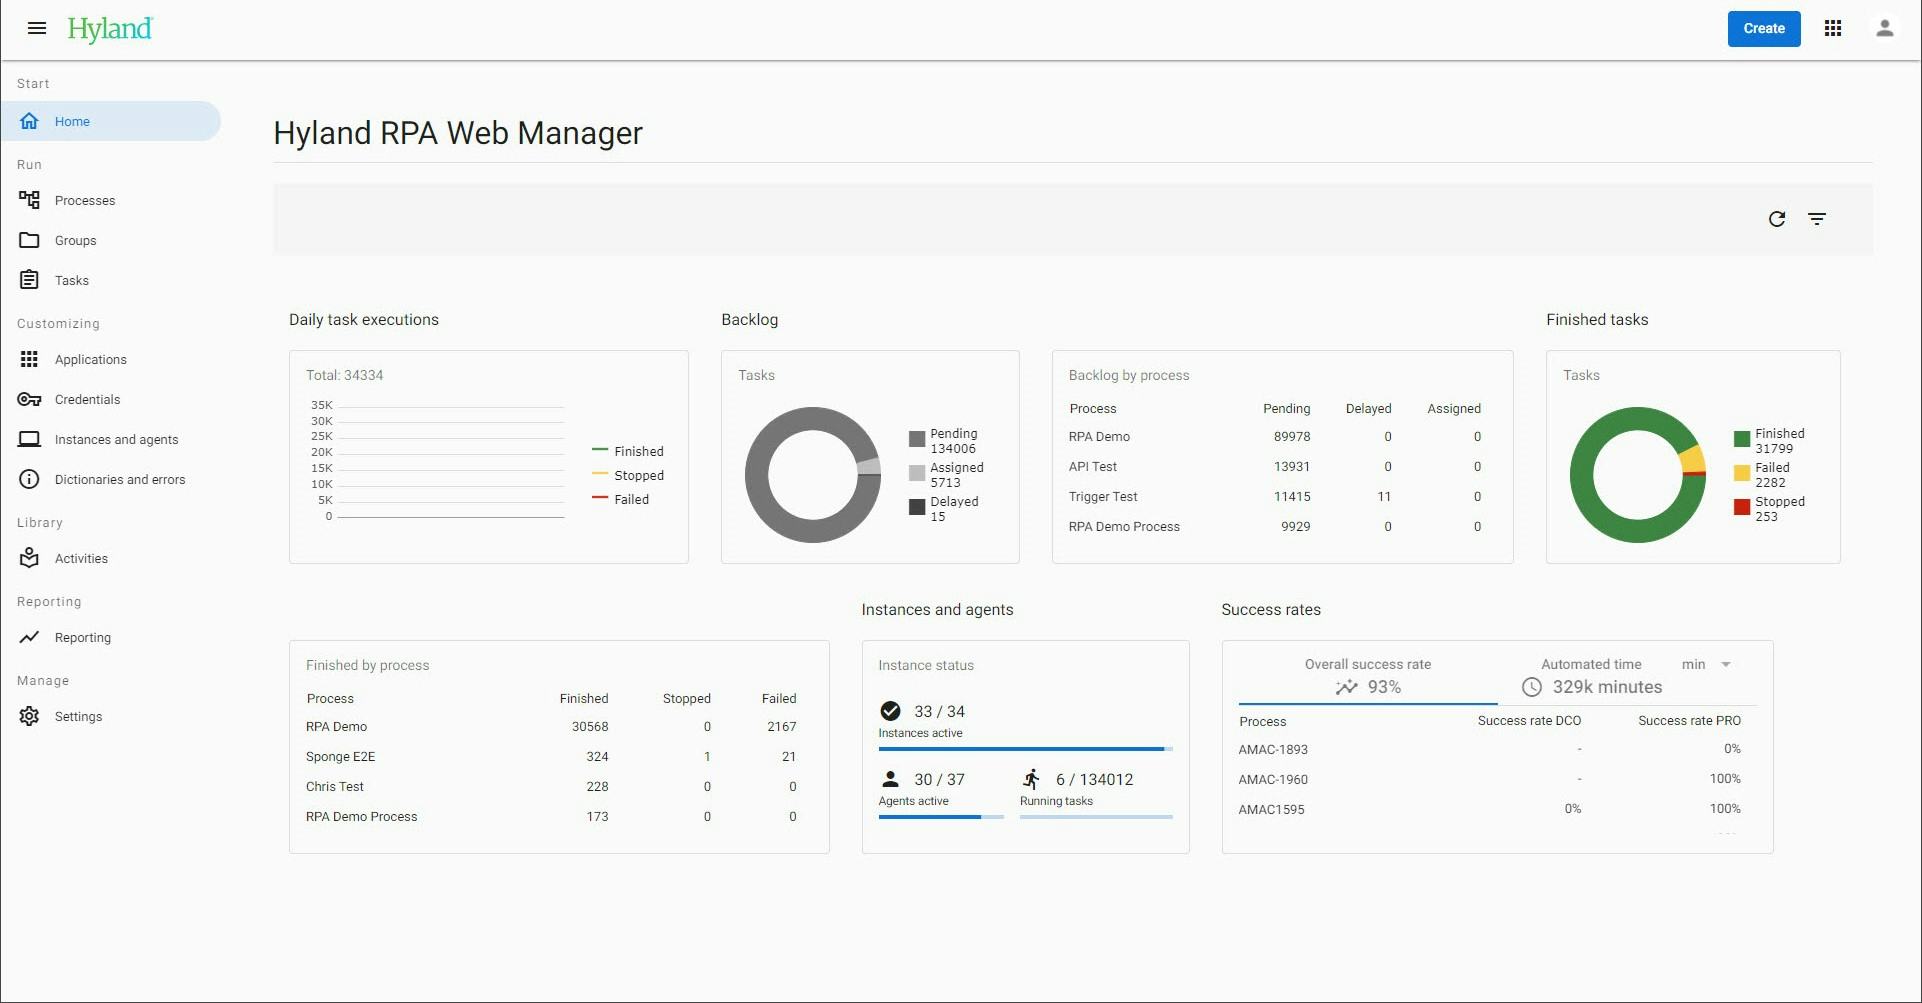Click the Running tasks progress bar
The height and width of the screenshot is (1003, 1922).
pos(1096,817)
